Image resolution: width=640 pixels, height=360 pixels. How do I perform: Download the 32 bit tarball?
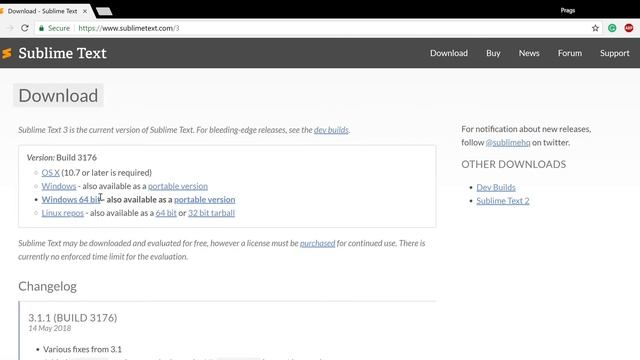pos(211,213)
